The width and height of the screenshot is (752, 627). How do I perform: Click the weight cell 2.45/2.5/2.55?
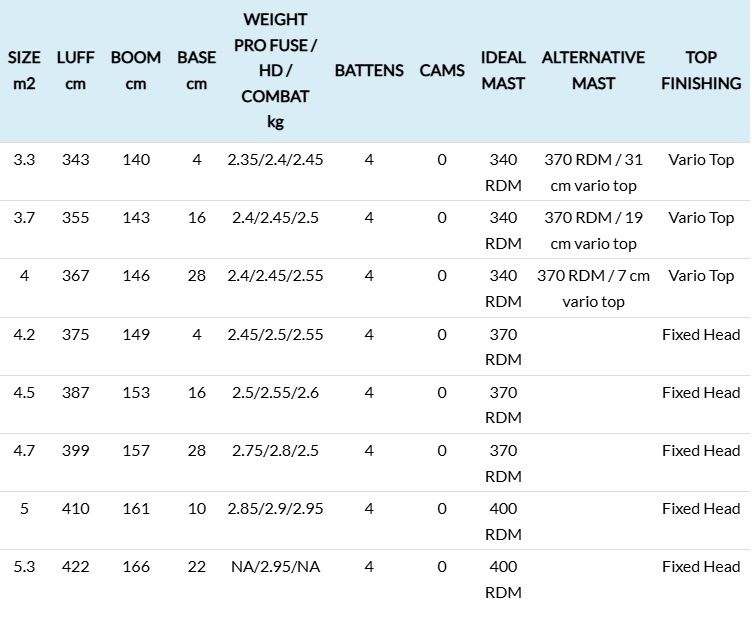275,335
